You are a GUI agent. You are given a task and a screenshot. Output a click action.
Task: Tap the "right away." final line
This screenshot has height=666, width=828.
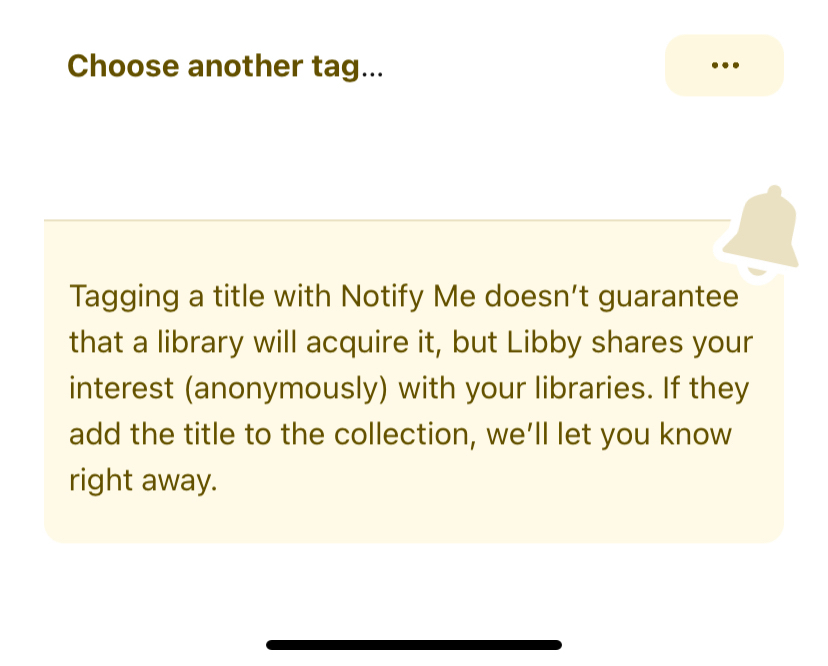143,481
